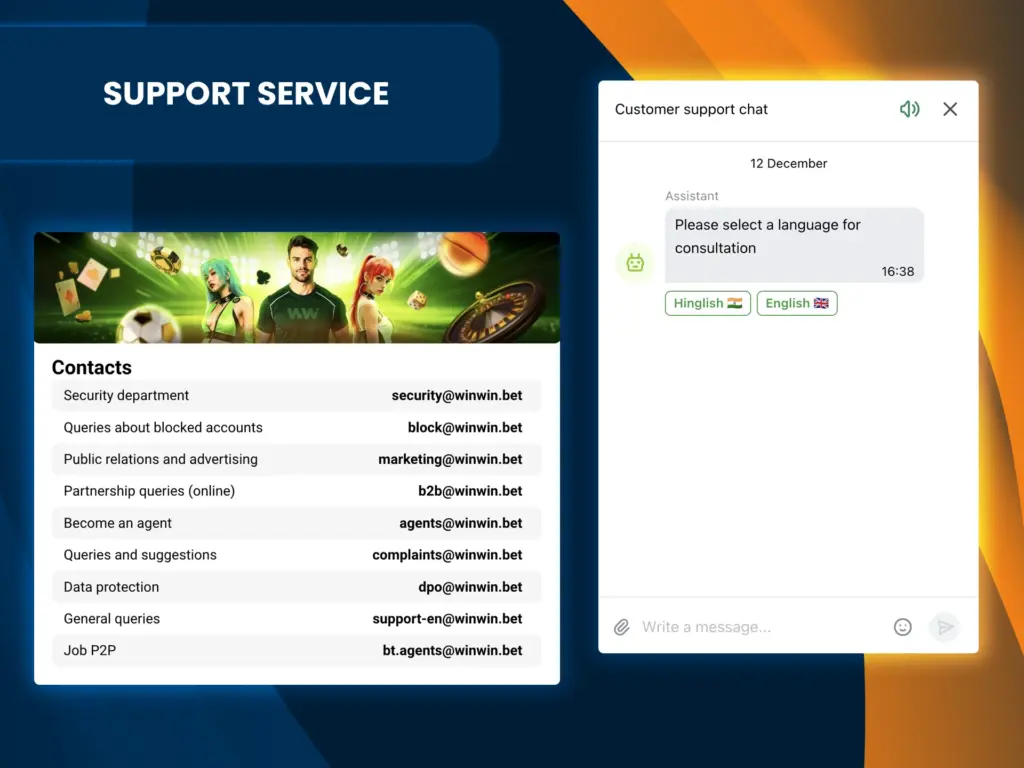Select Hinglish language option

(707, 303)
